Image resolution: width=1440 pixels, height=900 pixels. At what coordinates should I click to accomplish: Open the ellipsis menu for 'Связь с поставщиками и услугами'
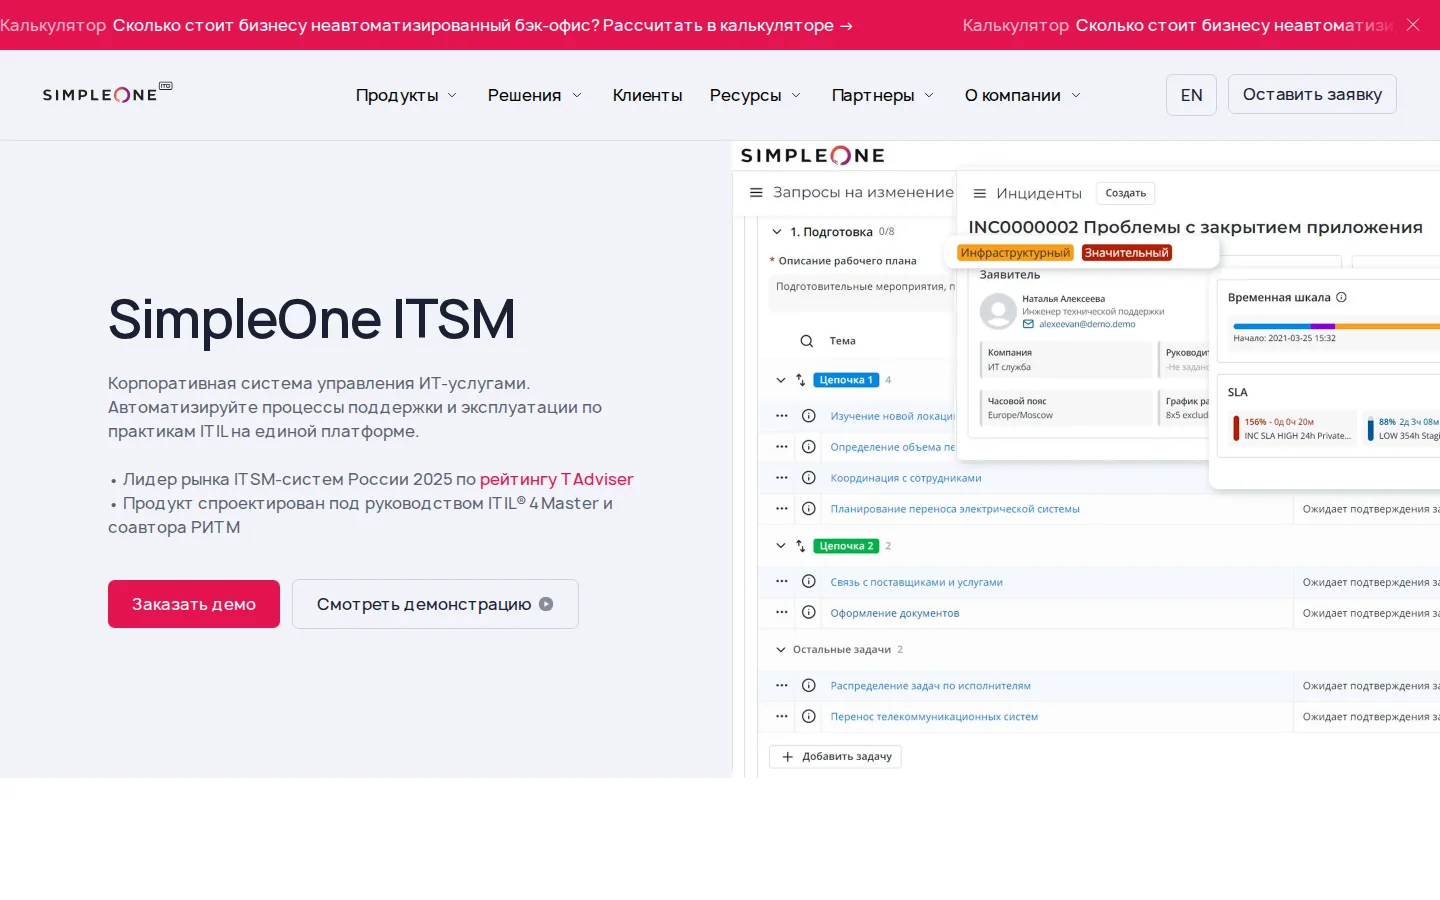[x=782, y=582]
